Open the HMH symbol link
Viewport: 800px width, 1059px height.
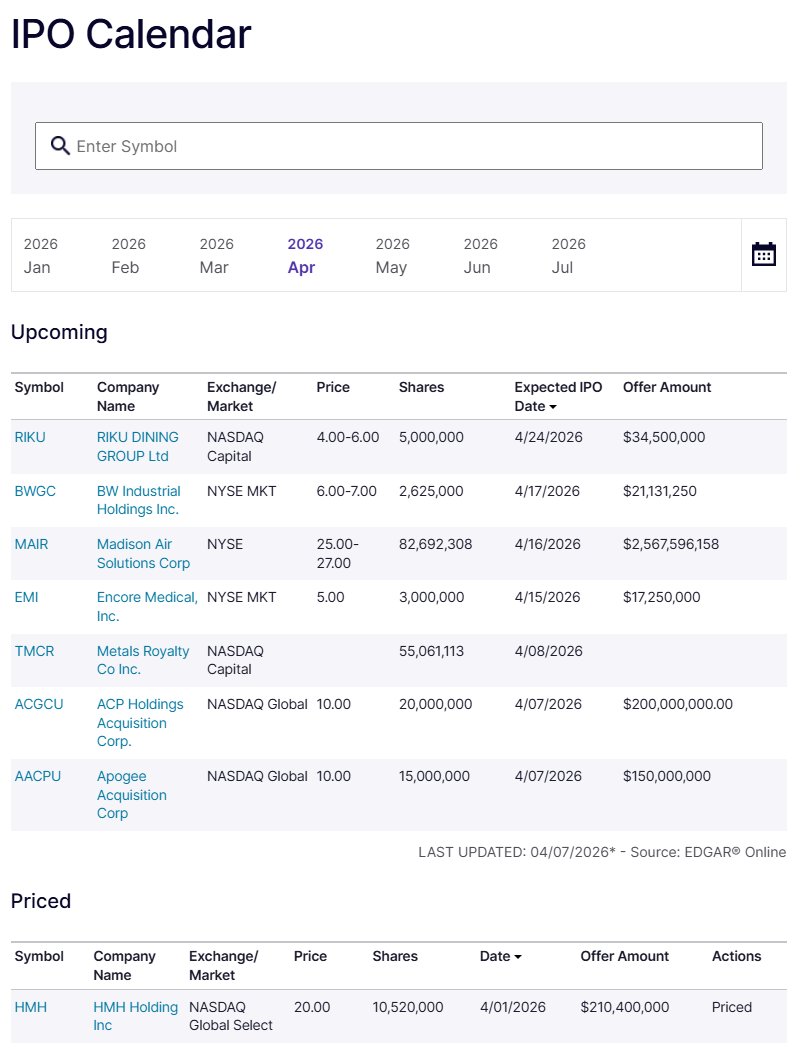coord(31,1007)
